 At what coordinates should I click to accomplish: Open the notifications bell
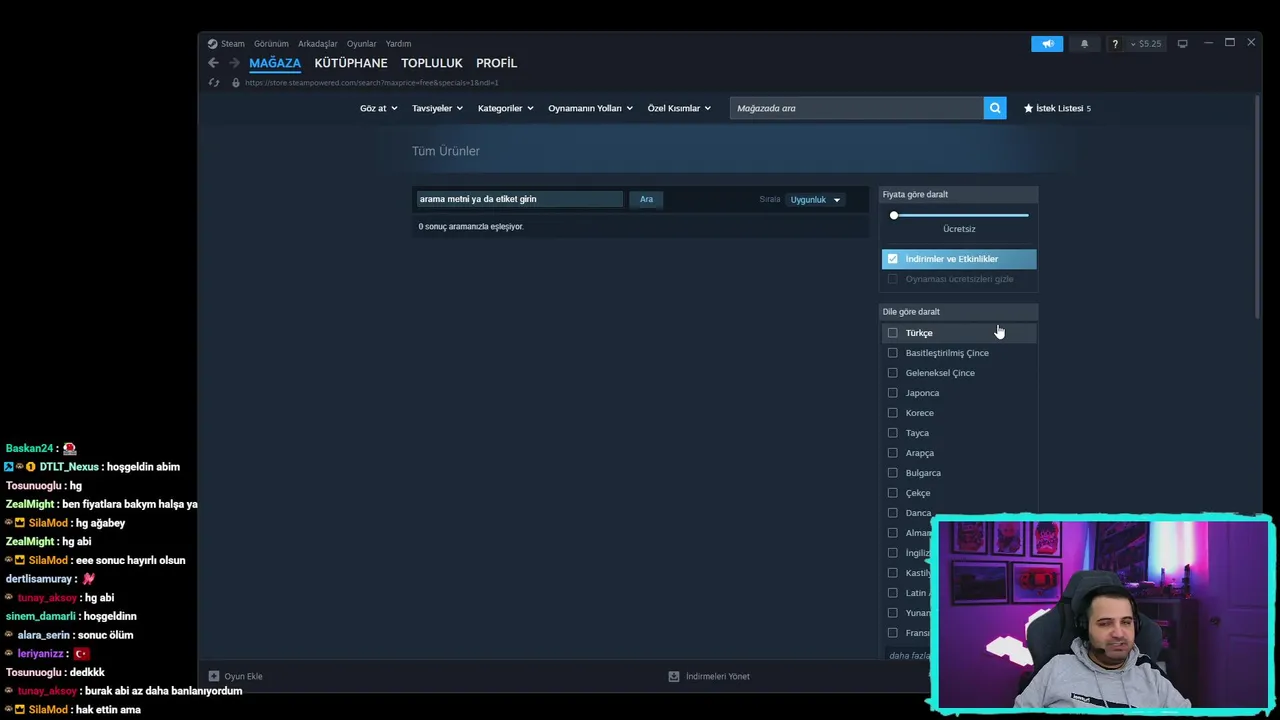click(1084, 44)
